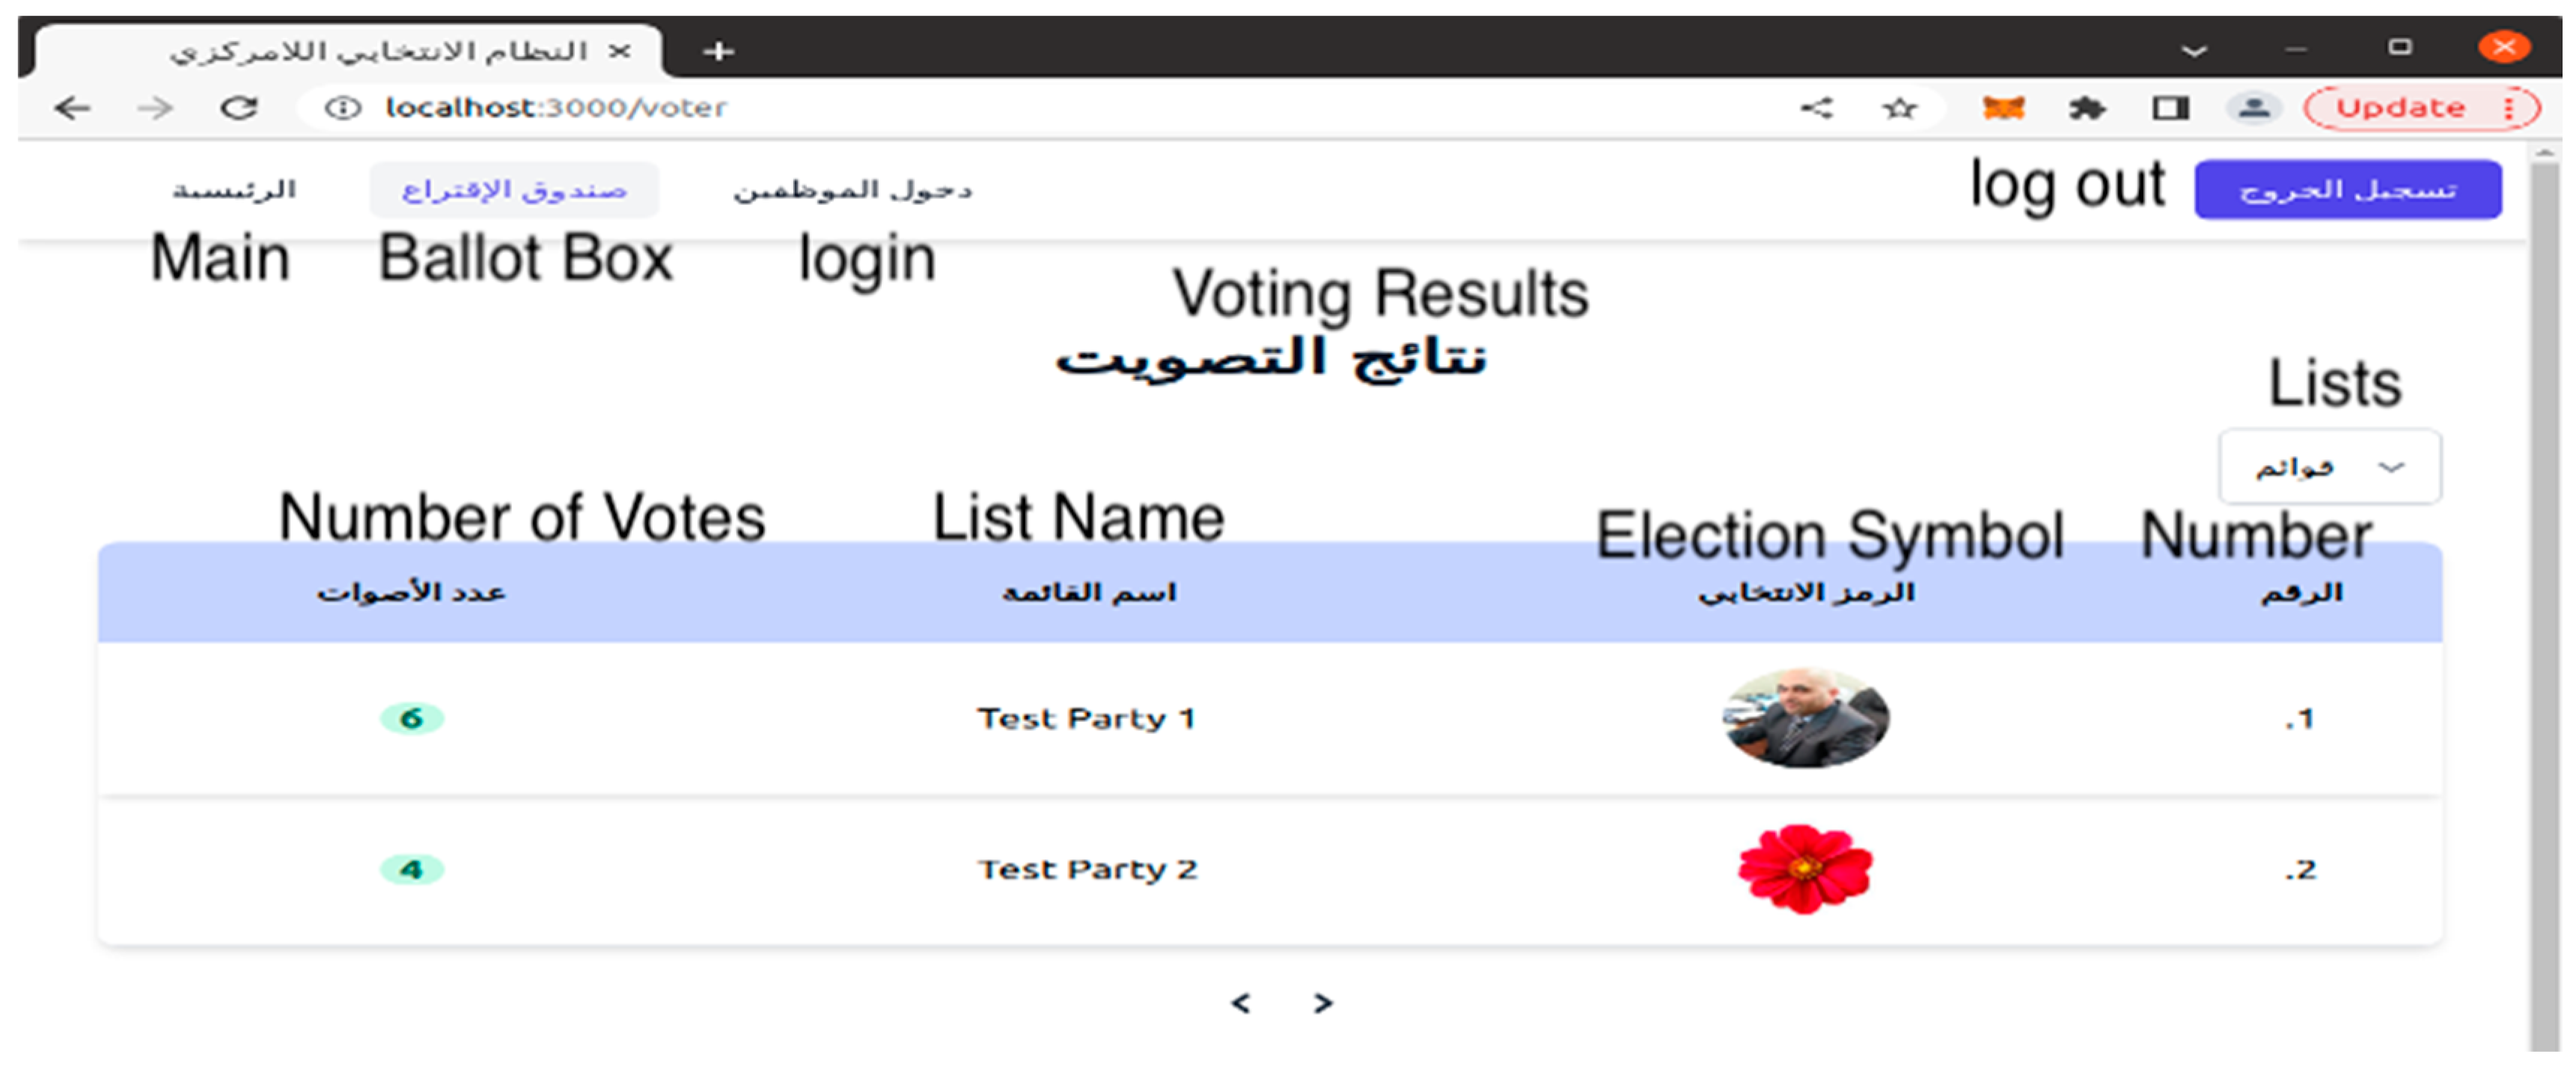This screenshot has height=1069, width=2576.
Task: Click the red flower election symbol
Action: click(1805, 869)
